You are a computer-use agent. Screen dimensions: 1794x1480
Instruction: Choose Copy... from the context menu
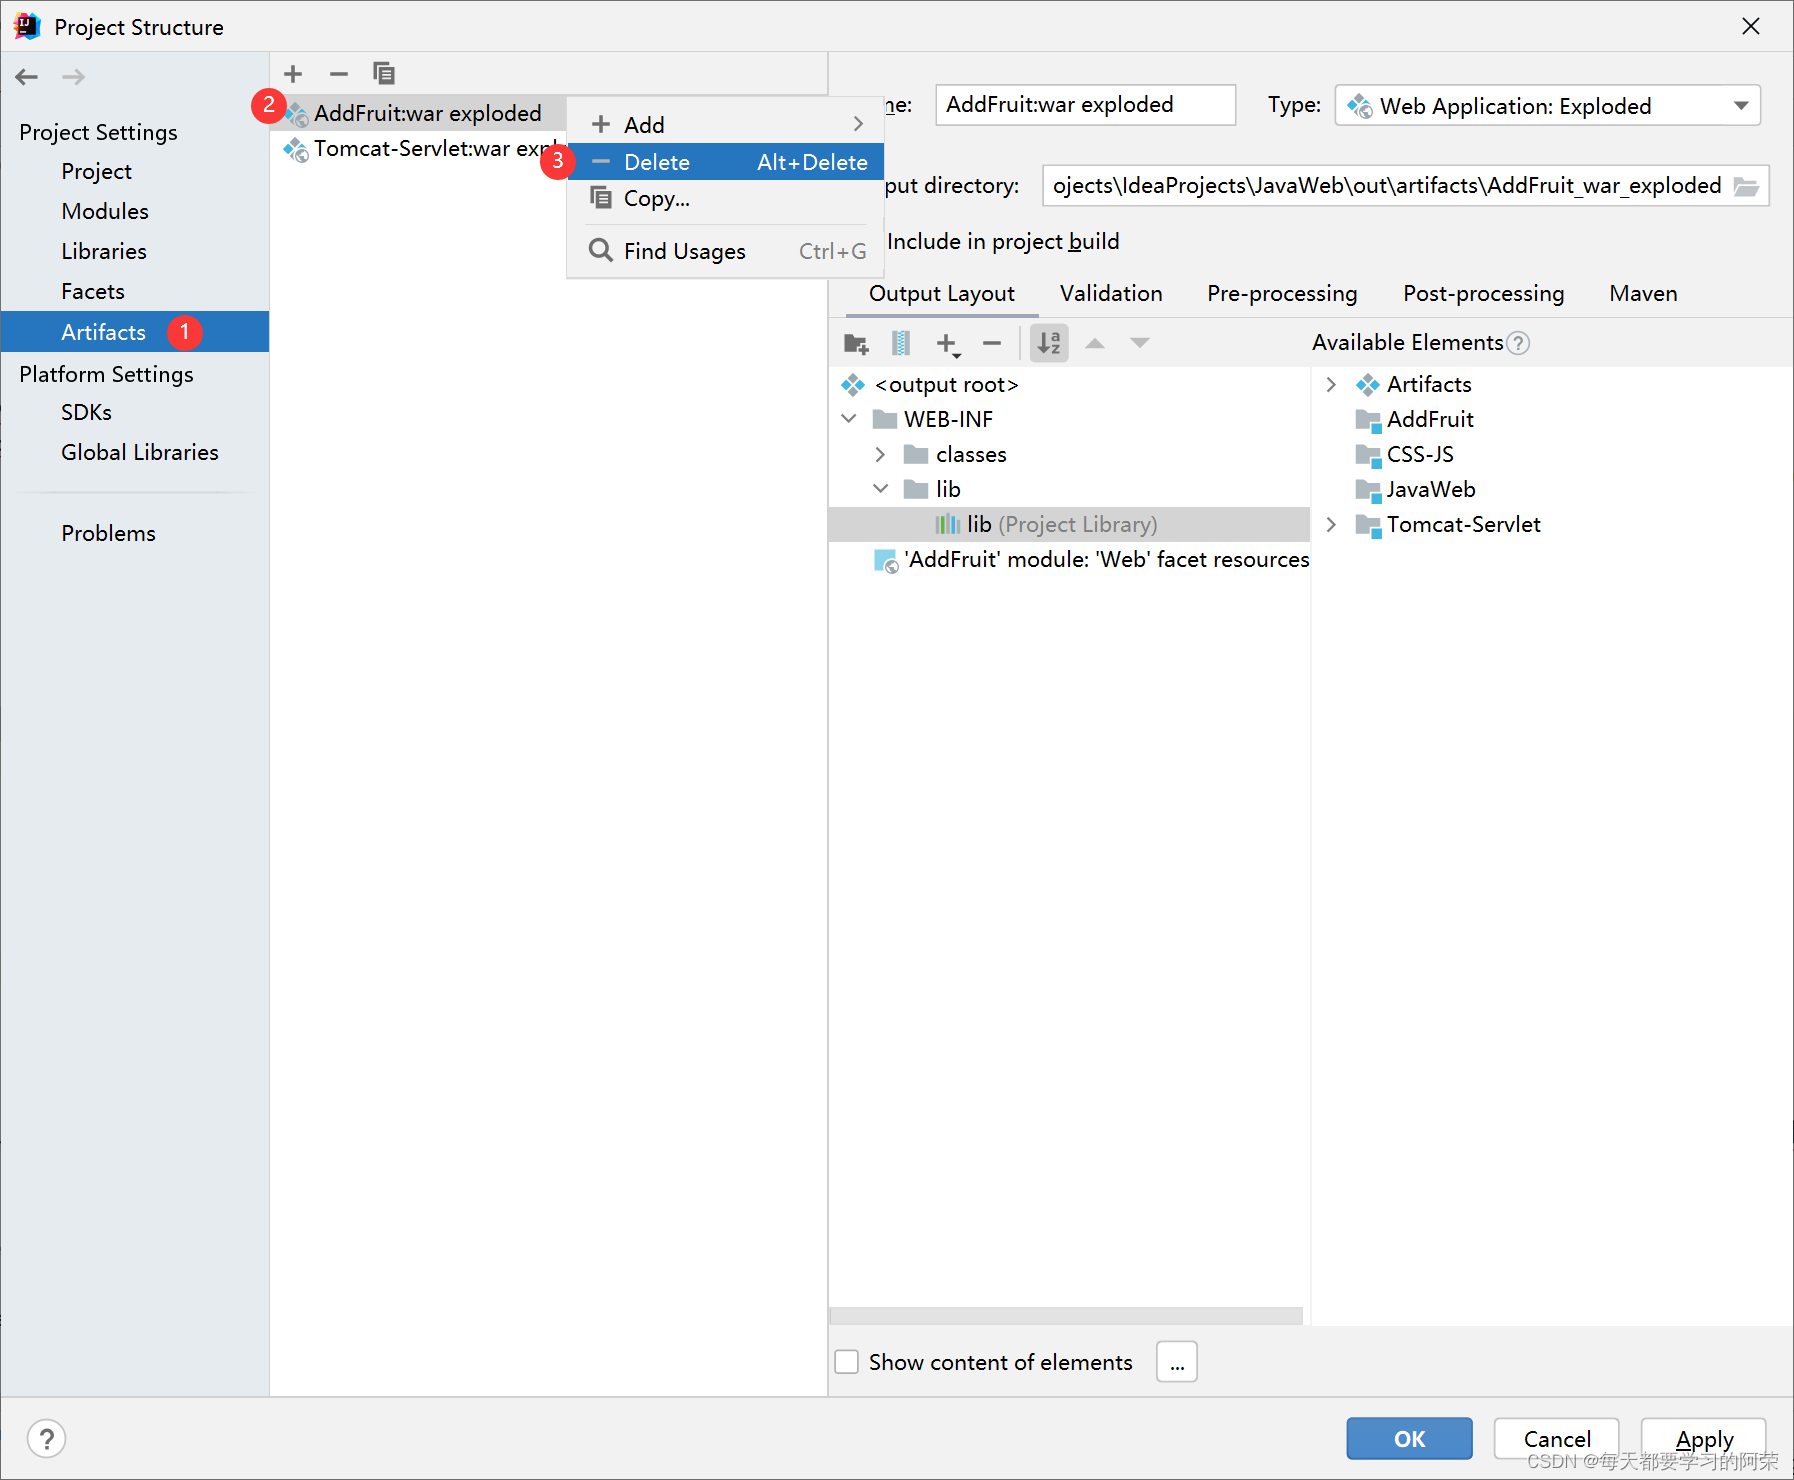726,198
